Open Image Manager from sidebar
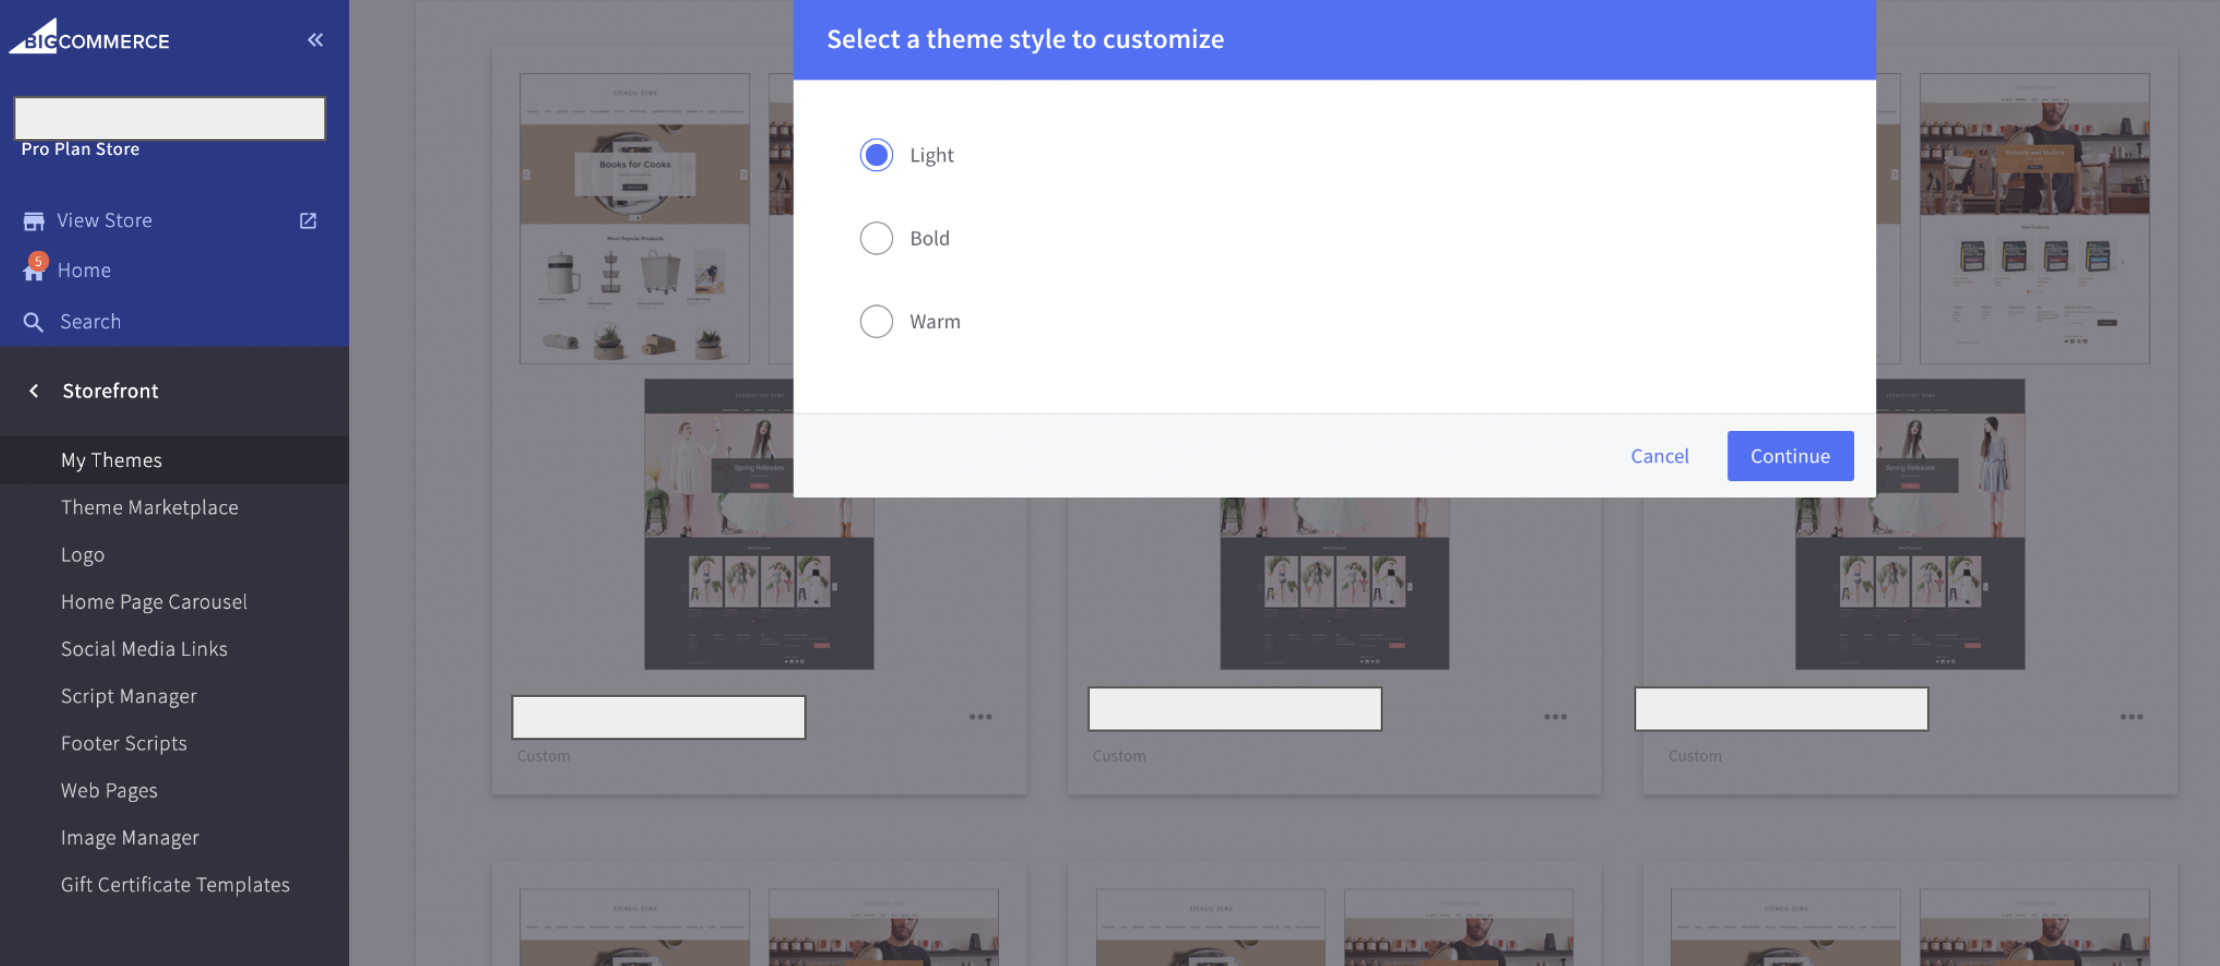 (x=129, y=837)
